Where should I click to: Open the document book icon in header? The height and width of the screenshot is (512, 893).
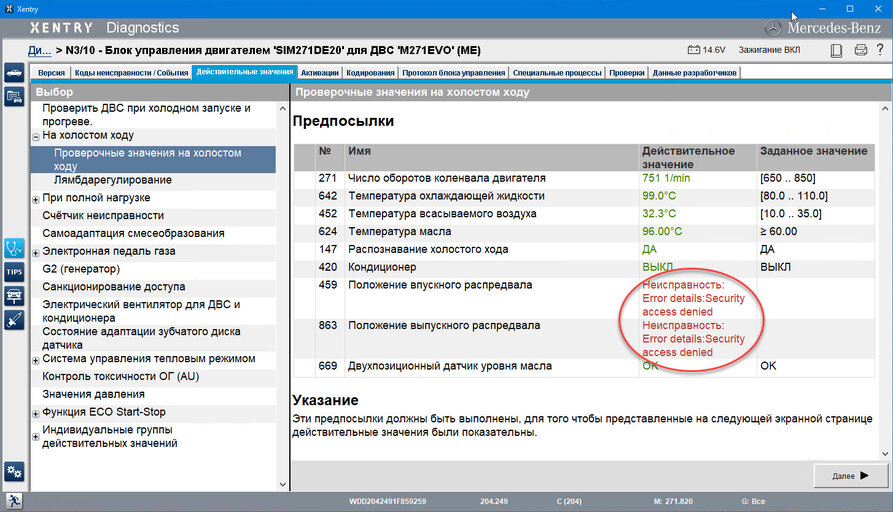(x=836, y=50)
